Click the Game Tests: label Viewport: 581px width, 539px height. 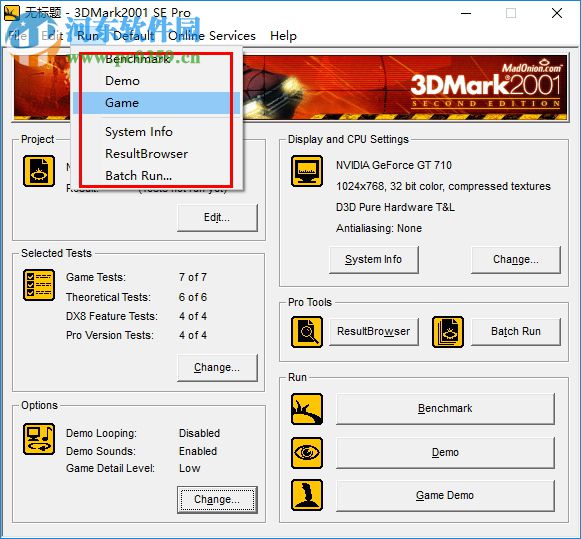point(96,277)
